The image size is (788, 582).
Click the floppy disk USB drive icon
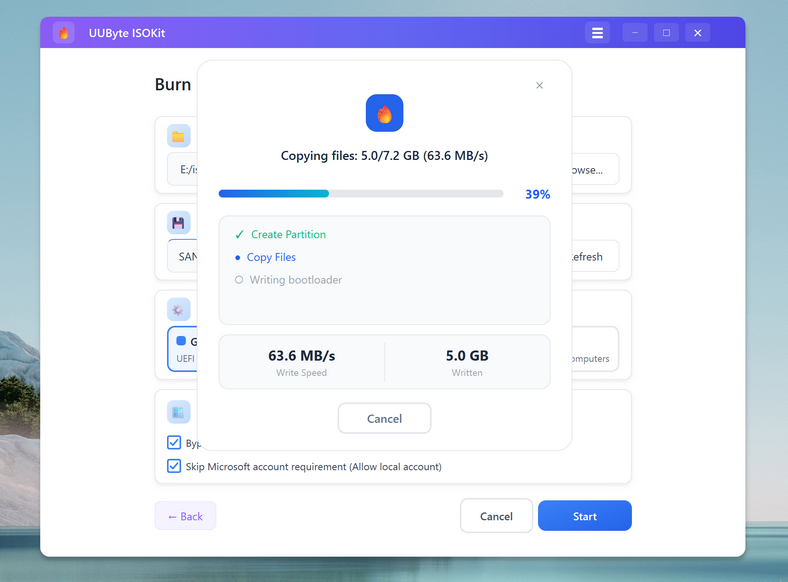(179, 223)
